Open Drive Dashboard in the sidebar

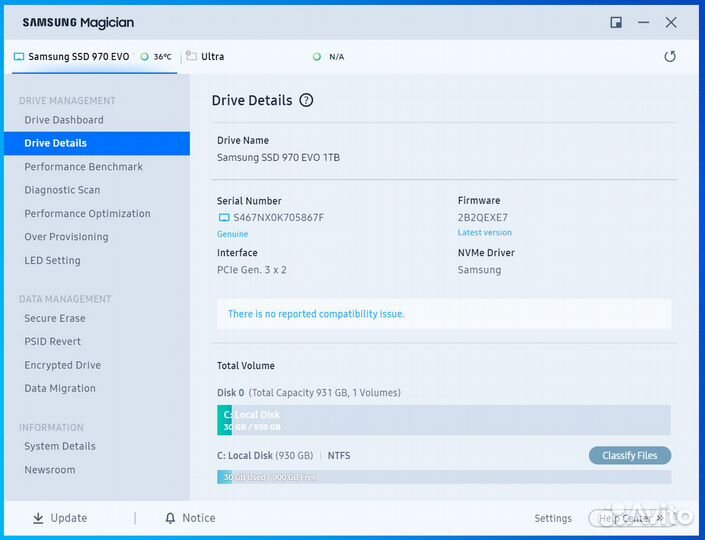(64, 120)
